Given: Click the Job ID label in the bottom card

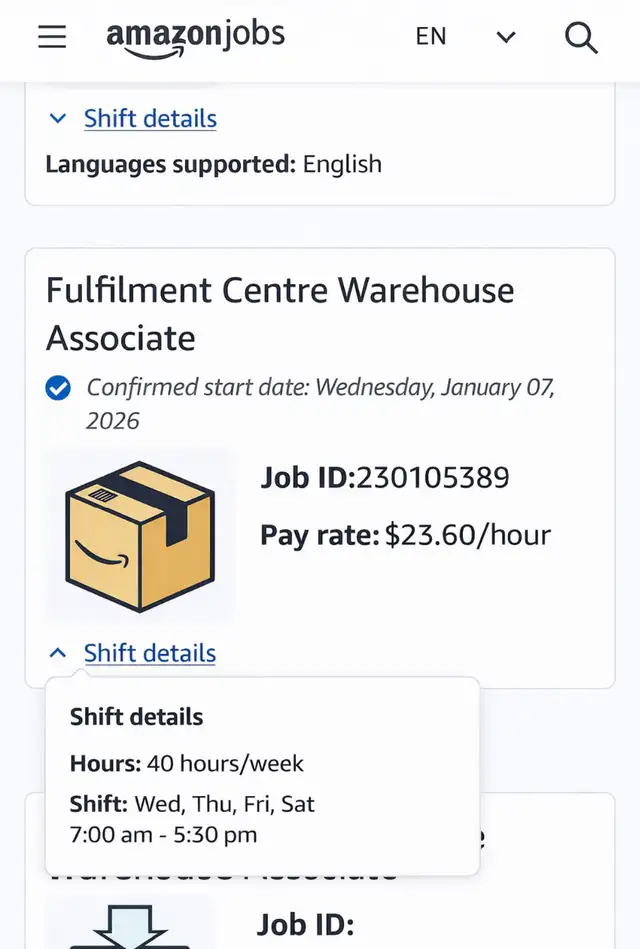Looking at the screenshot, I should point(305,926).
